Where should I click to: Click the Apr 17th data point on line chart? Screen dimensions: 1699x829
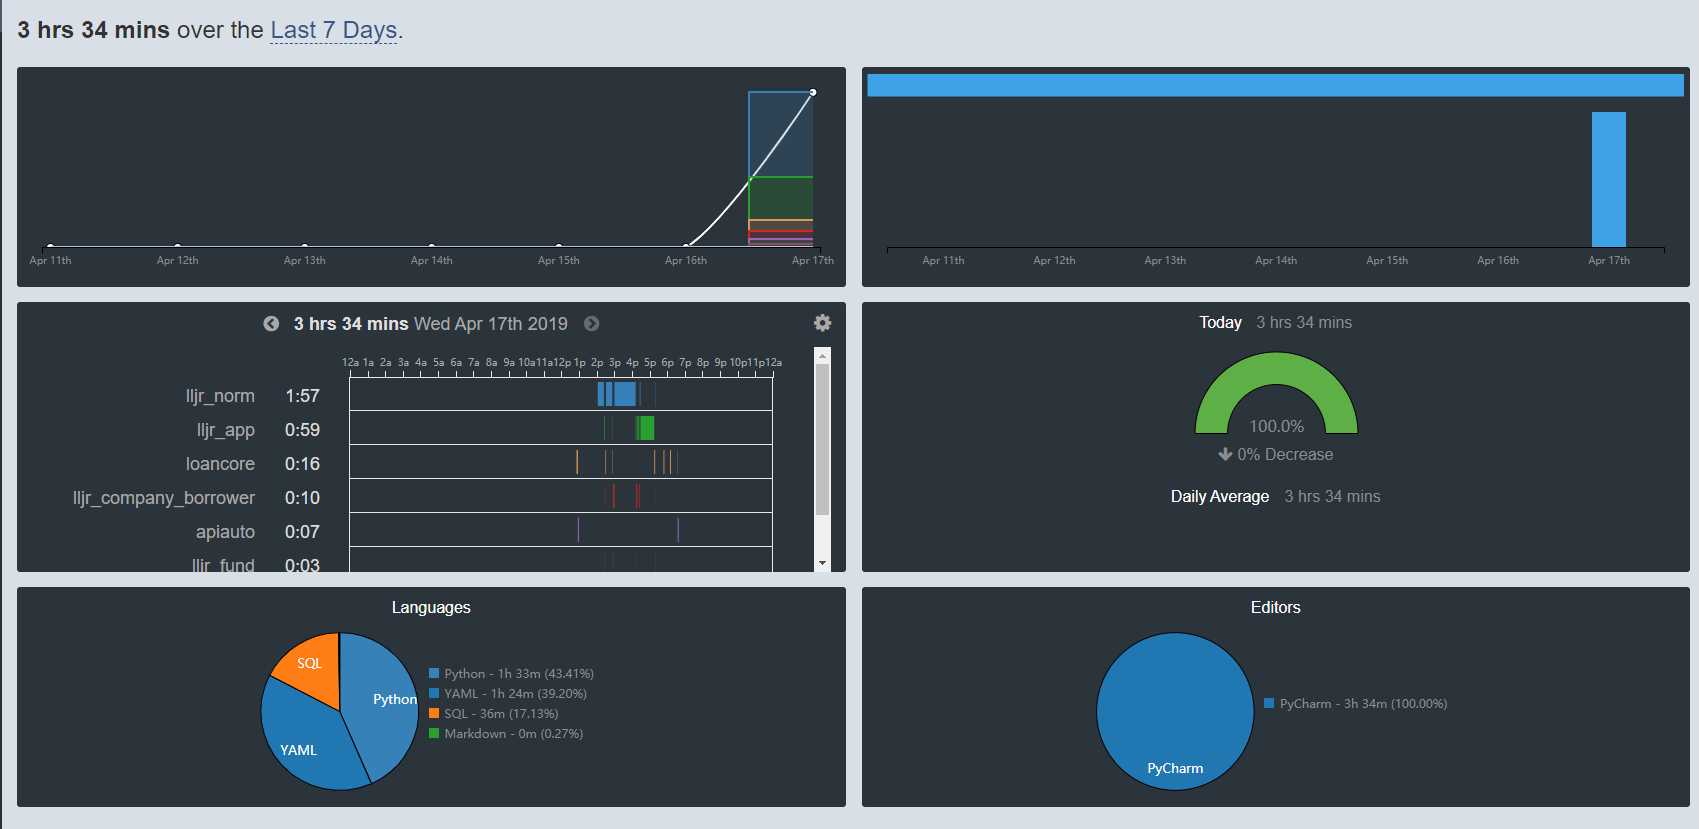pyautogui.click(x=813, y=92)
